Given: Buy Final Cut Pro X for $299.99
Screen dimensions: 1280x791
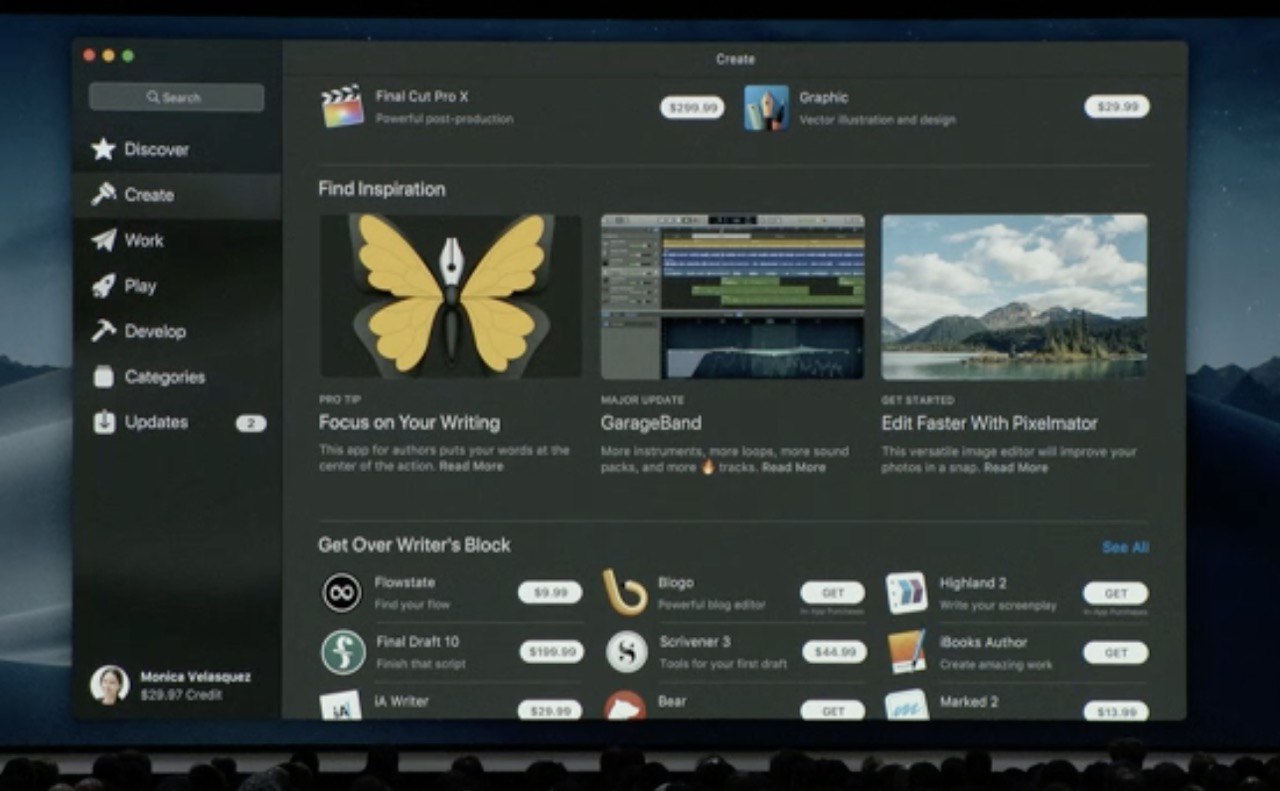Looking at the screenshot, I should (692, 107).
